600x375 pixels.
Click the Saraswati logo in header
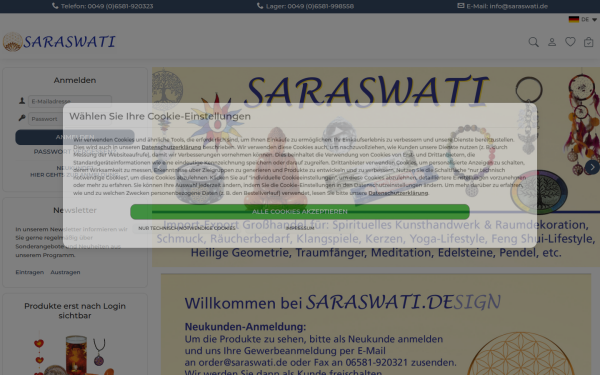(59, 42)
